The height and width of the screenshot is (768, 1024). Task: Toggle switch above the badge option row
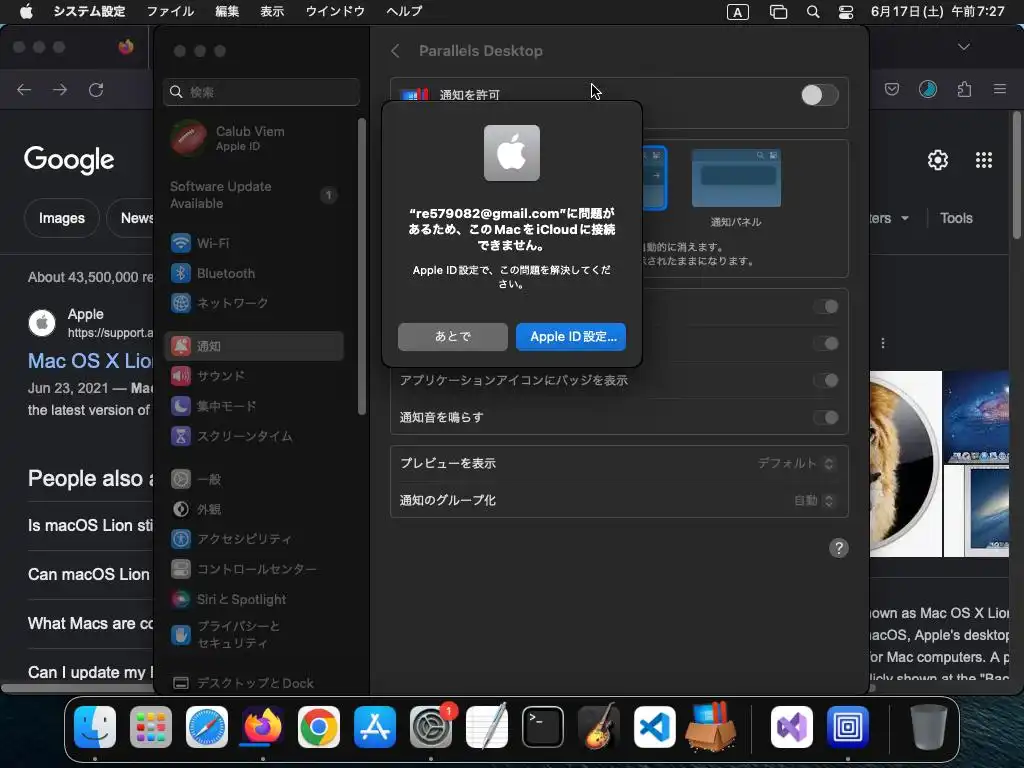(x=826, y=344)
